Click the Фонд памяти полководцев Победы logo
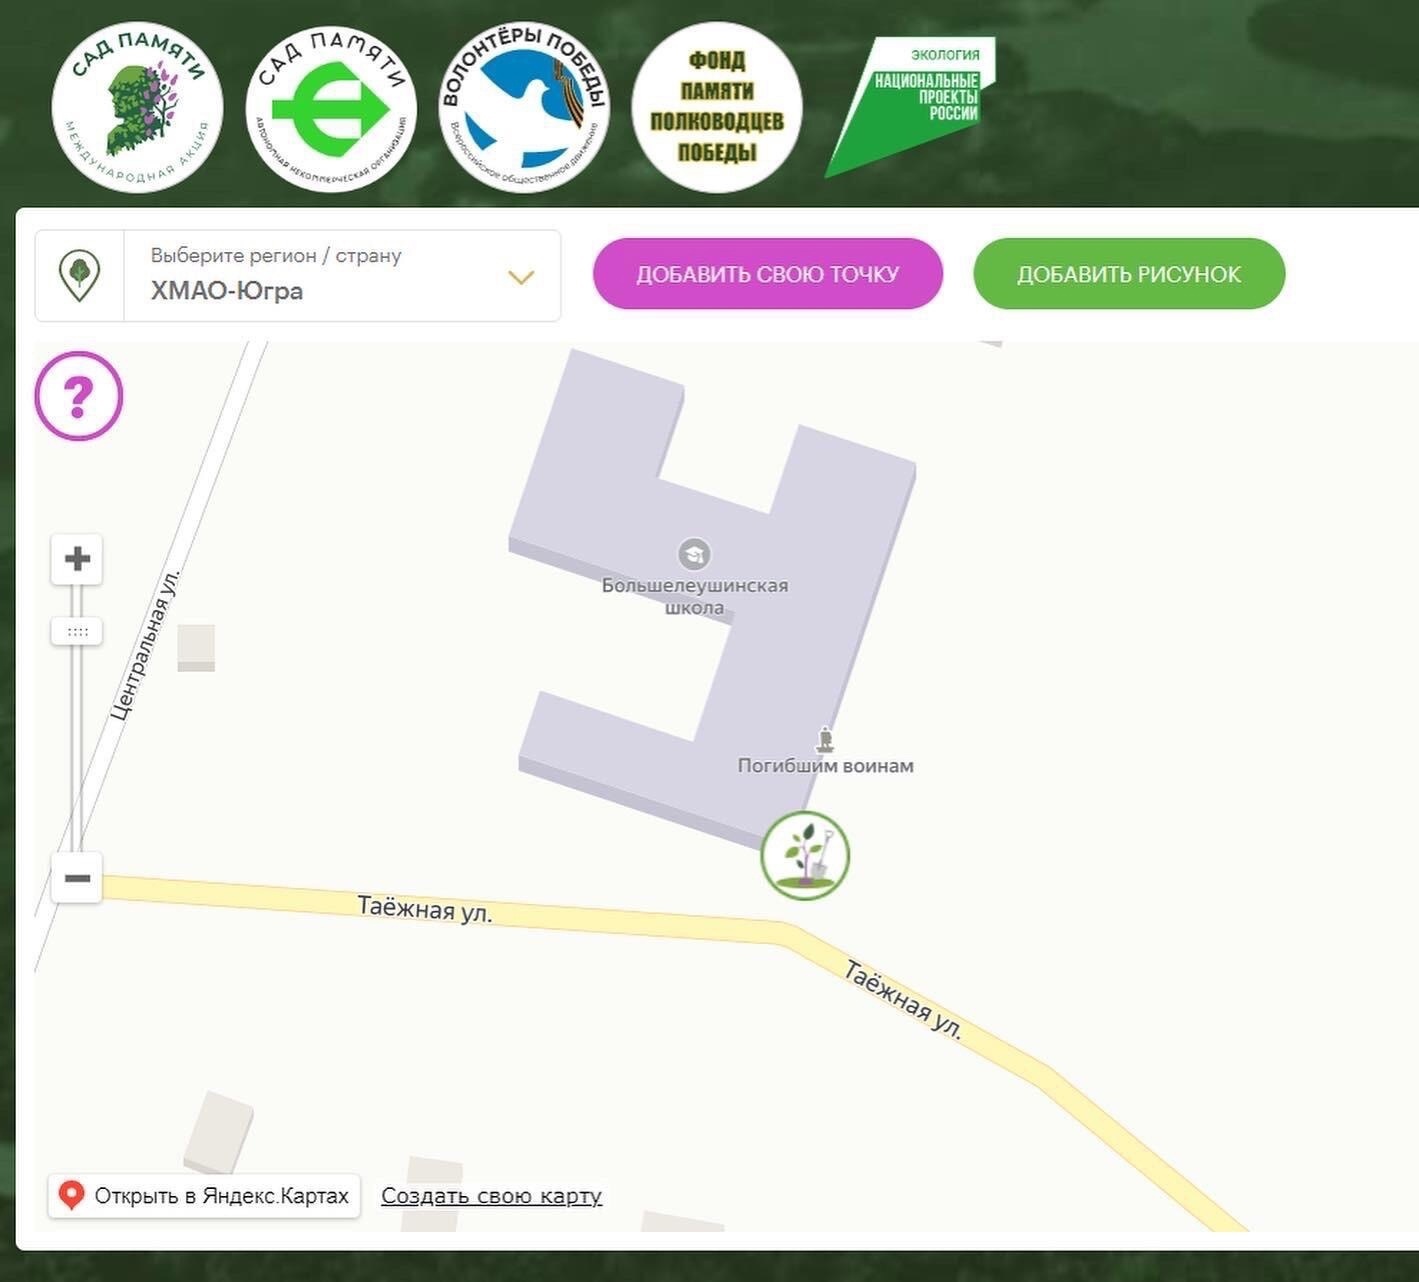 point(717,108)
